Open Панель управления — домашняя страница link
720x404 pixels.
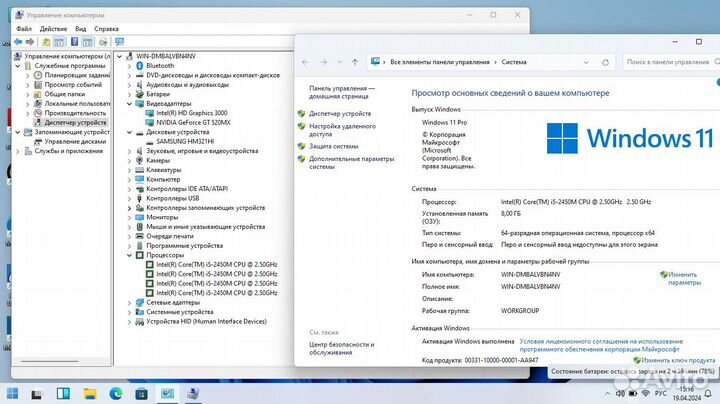[x=342, y=92]
